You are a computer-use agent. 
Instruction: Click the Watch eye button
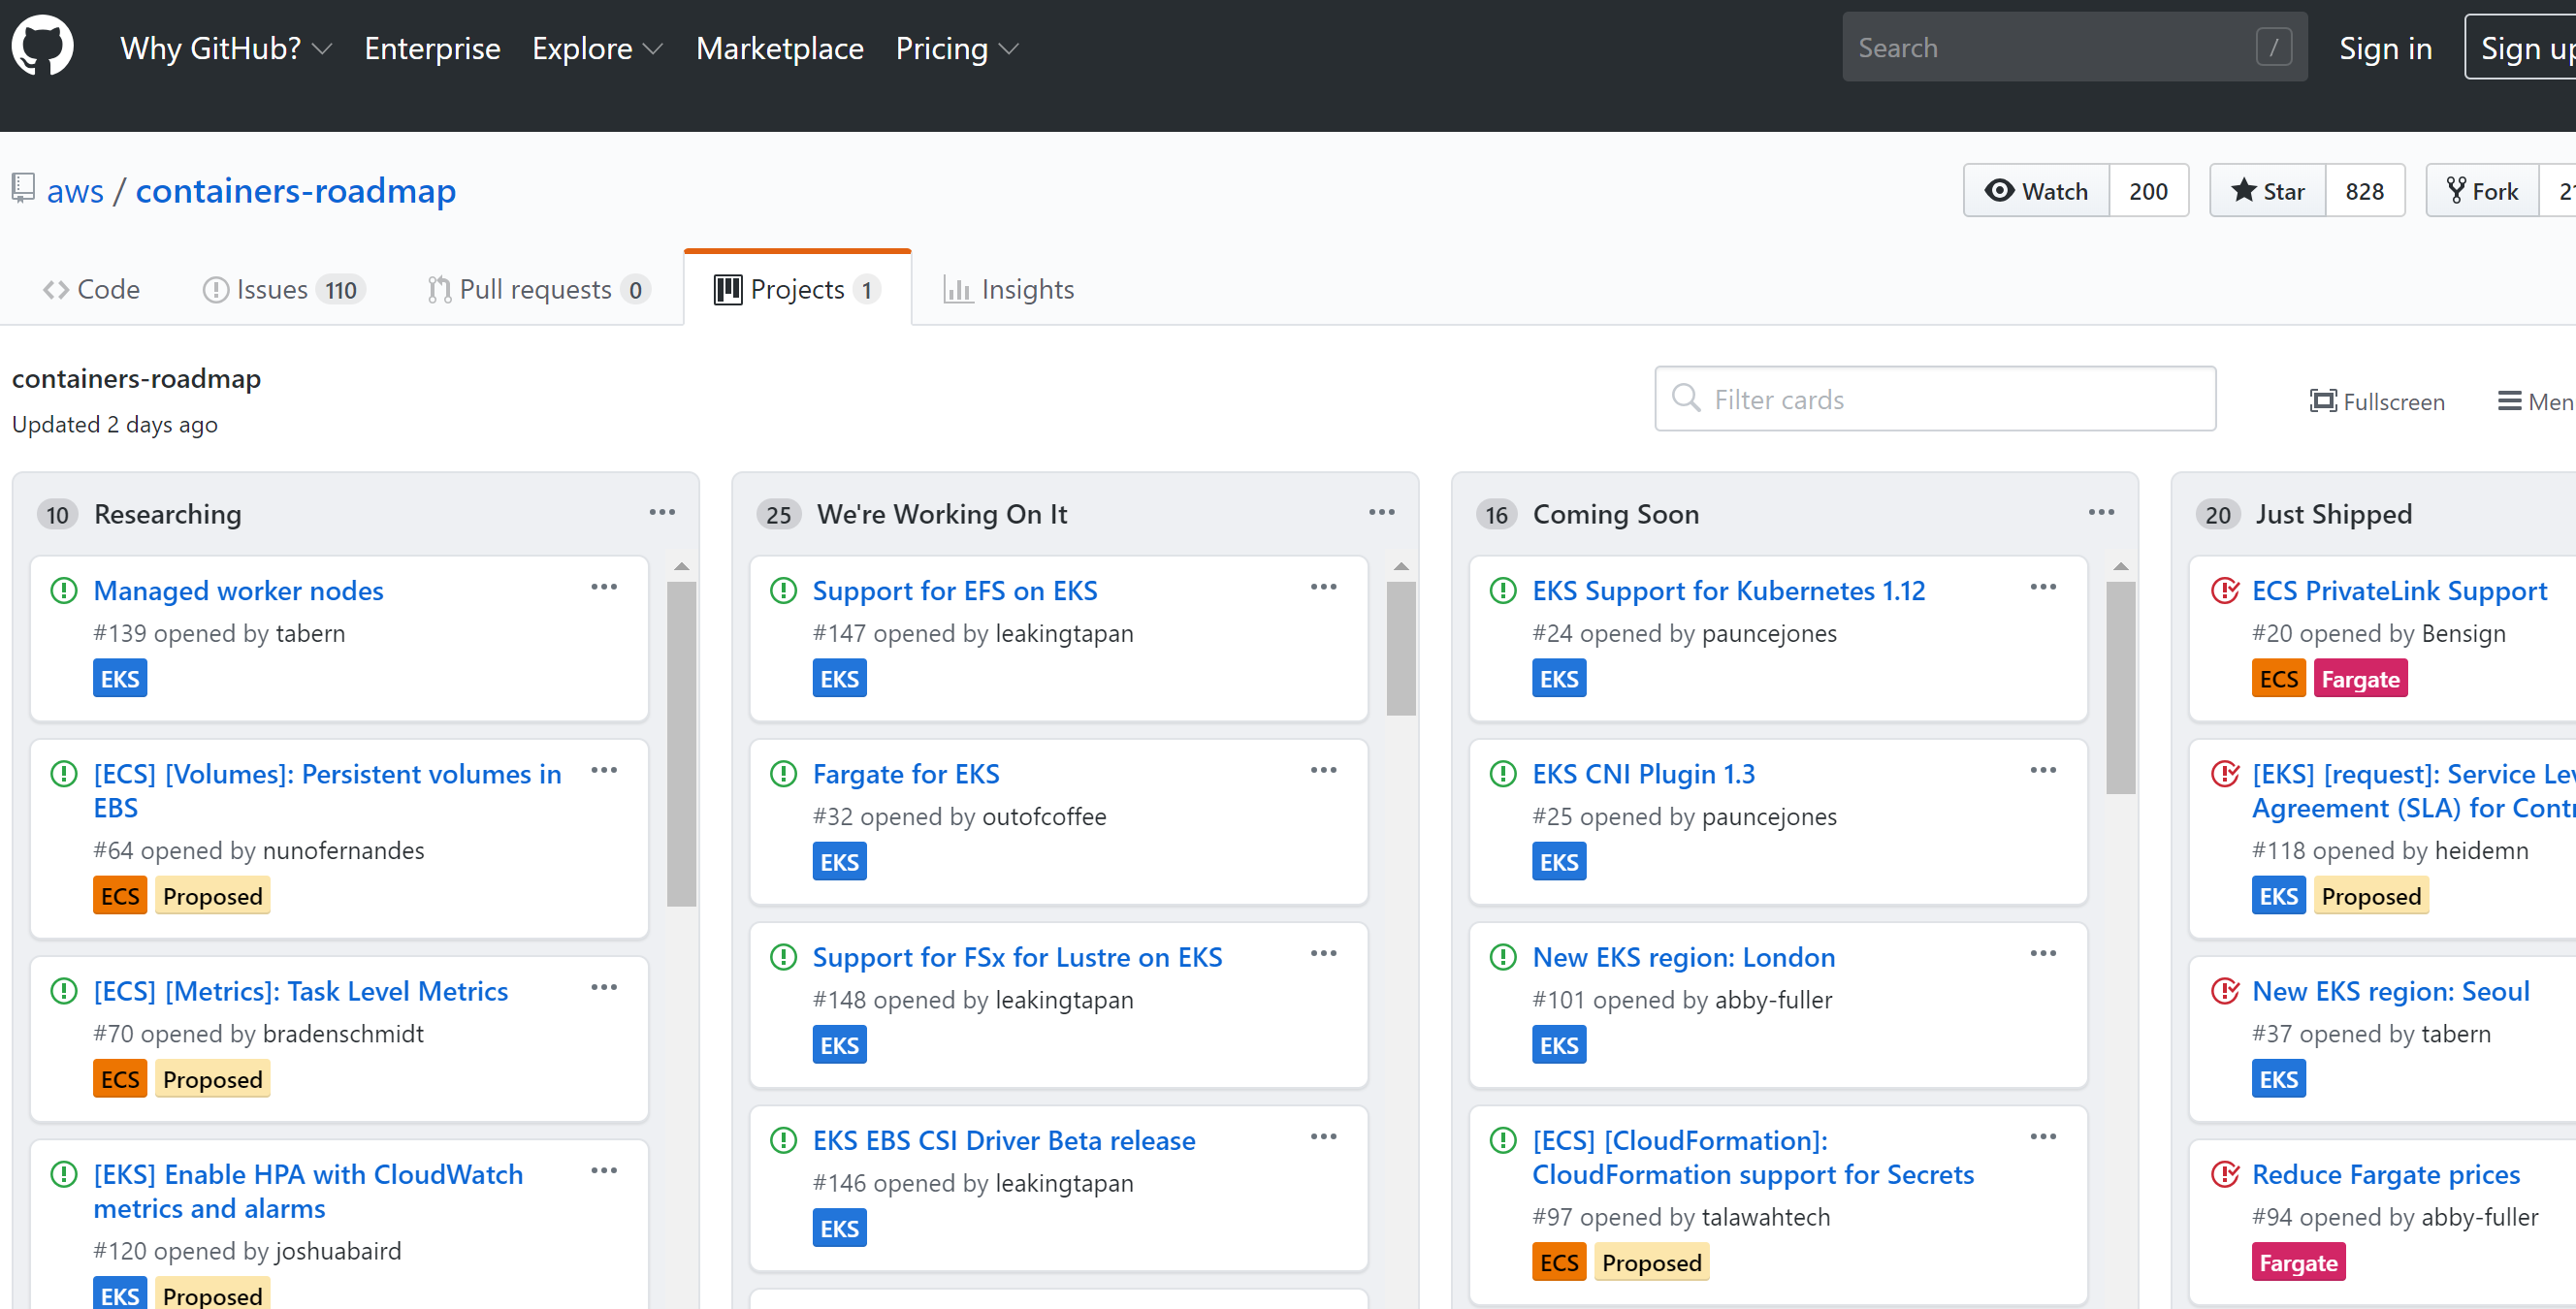[2036, 191]
